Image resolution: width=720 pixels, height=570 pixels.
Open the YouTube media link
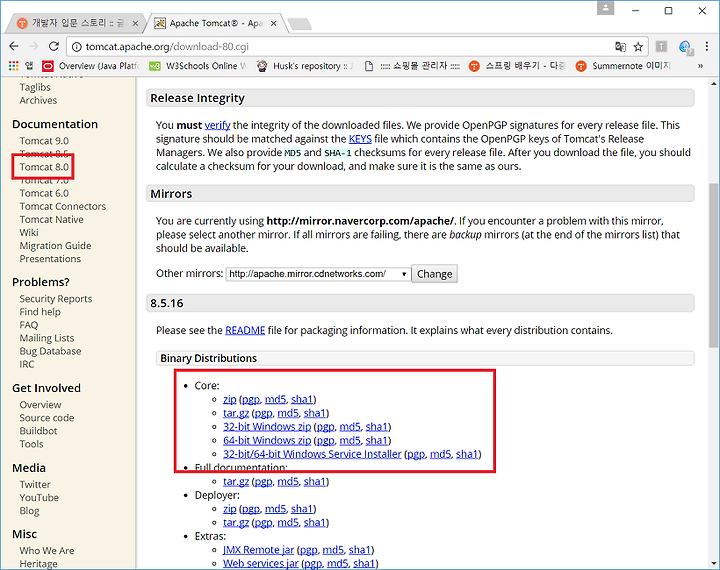coord(39,497)
